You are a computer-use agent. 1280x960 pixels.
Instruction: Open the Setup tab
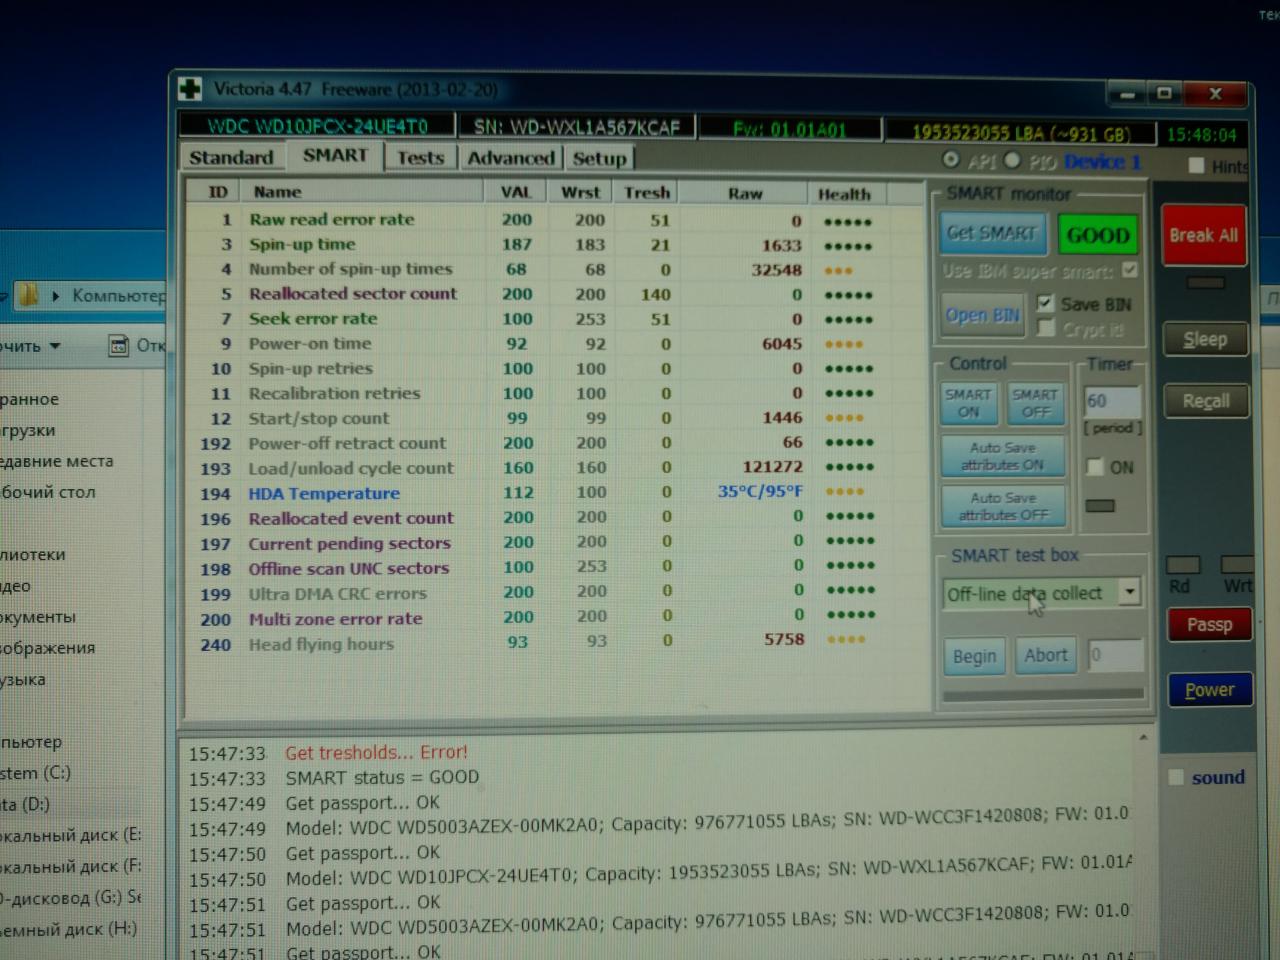click(599, 158)
